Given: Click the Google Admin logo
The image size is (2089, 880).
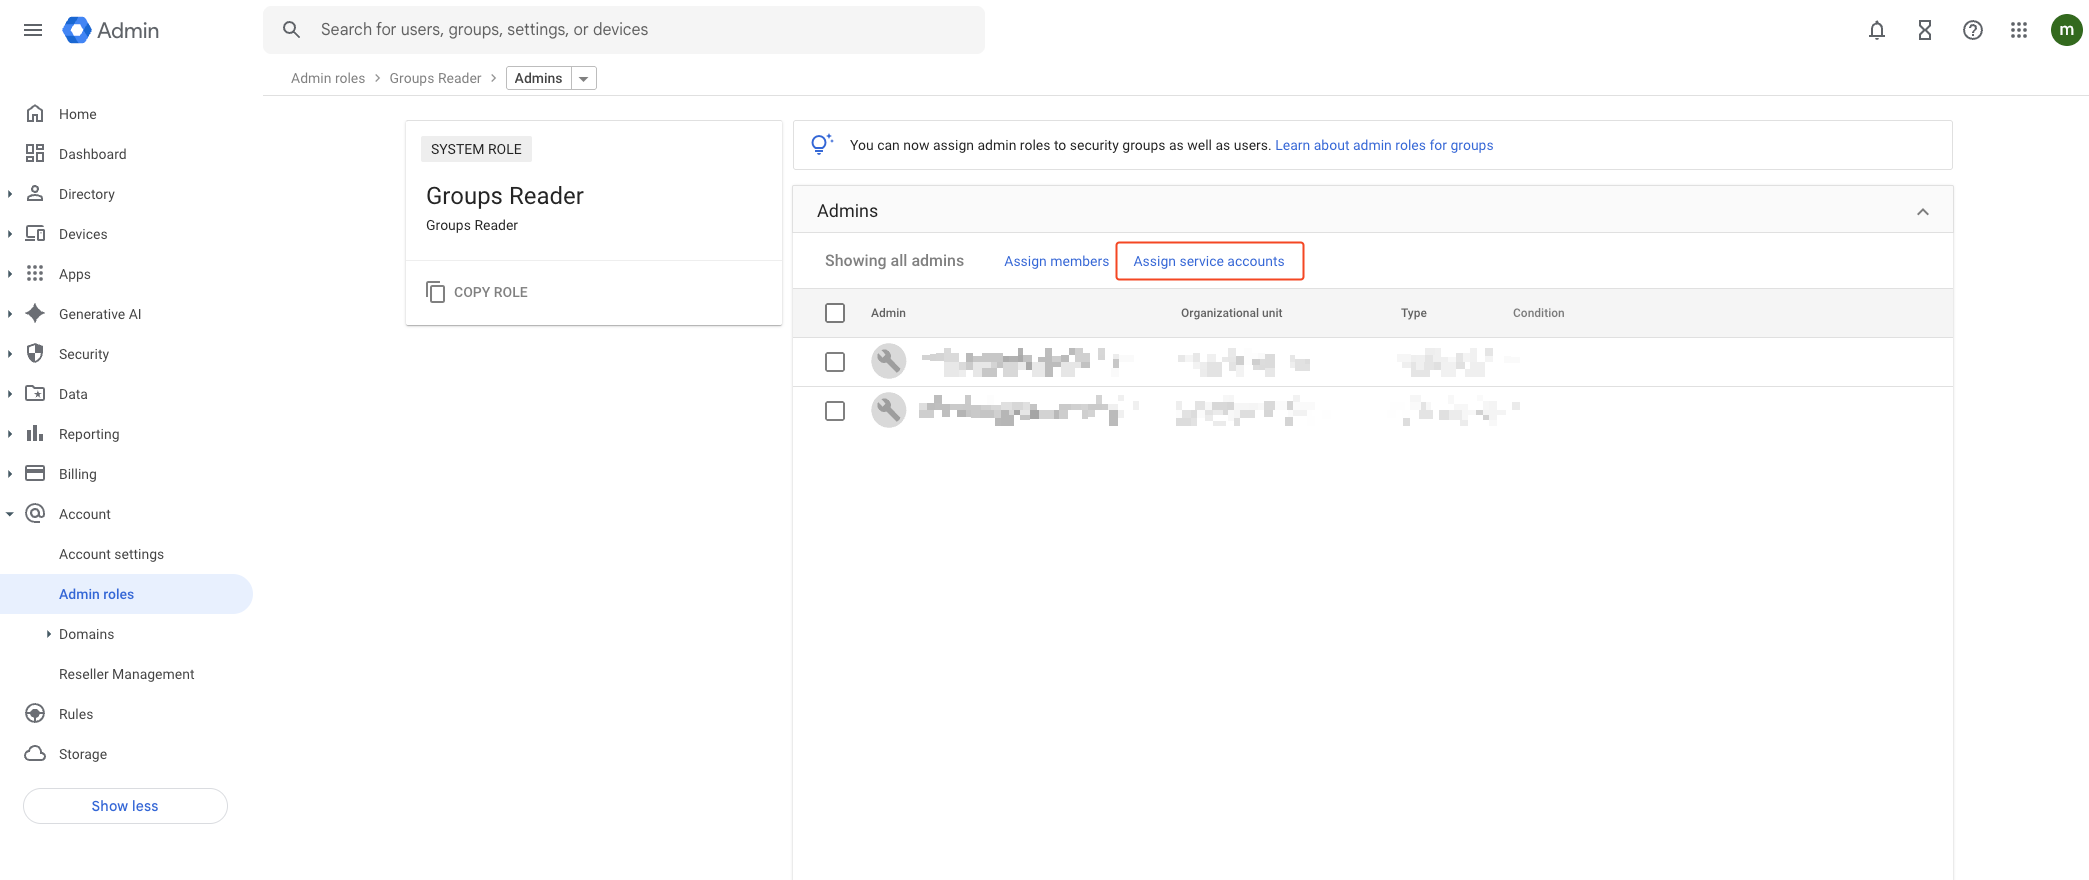Looking at the screenshot, I should pos(111,30).
